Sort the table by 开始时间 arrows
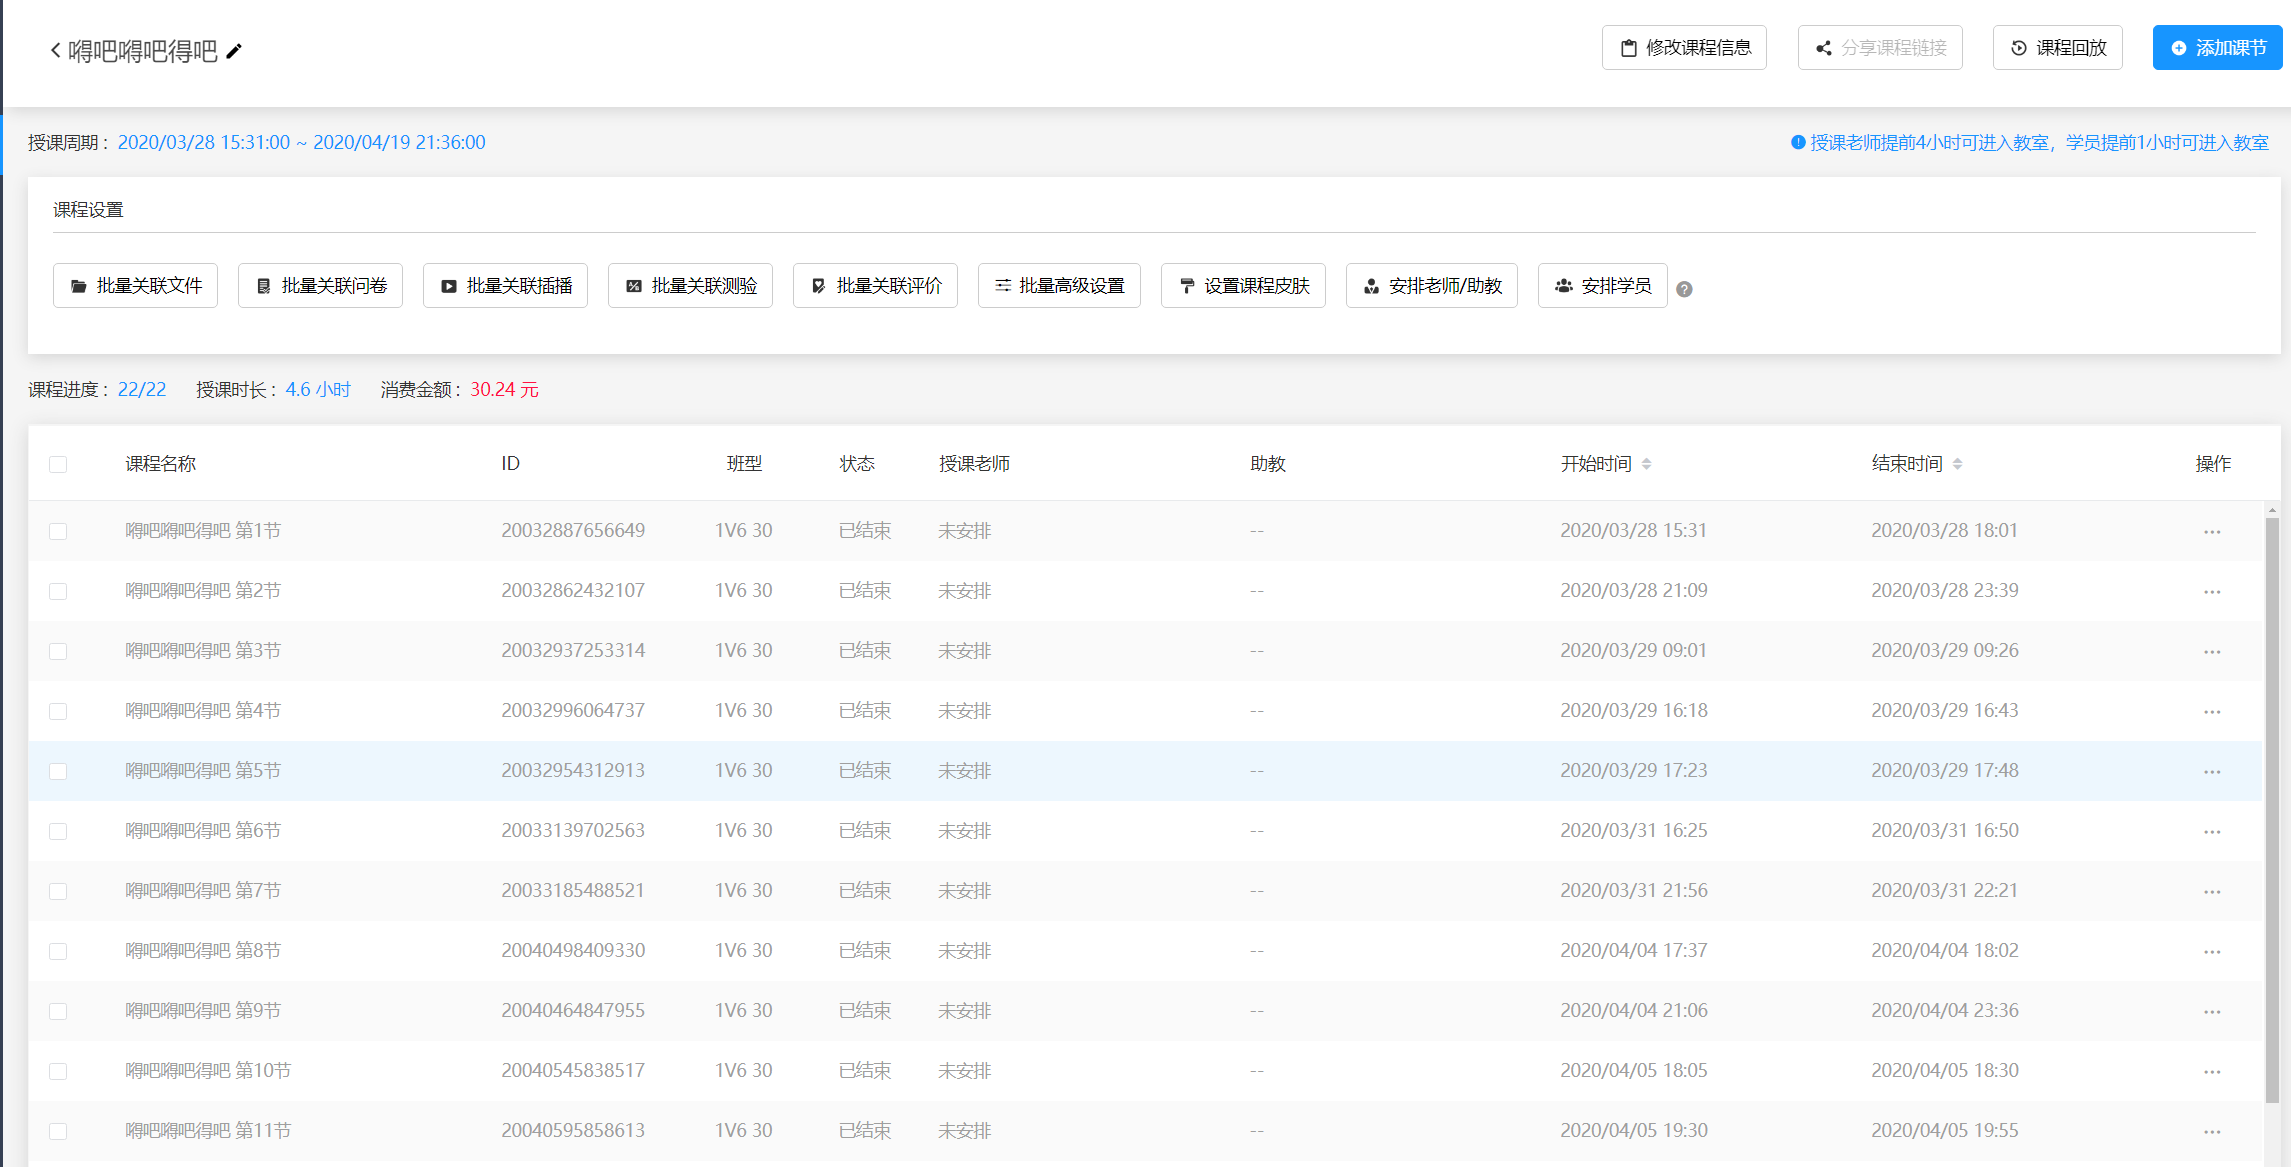This screenshot has width=2291, height=1167. pyautogui.click(x=1646, y=464)
